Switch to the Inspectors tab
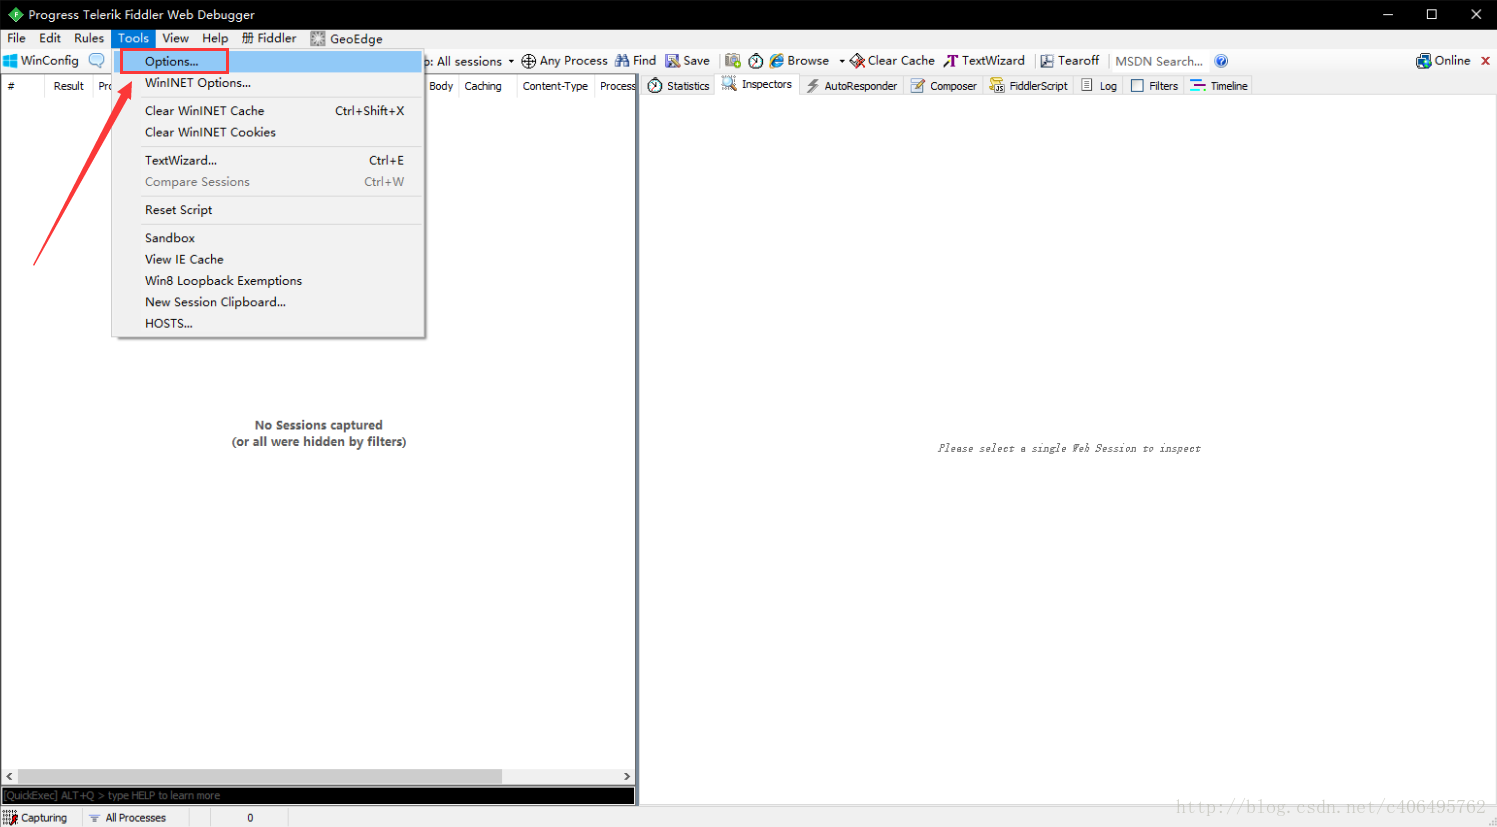The image size is (1497, 827). (x=757, y=85)
